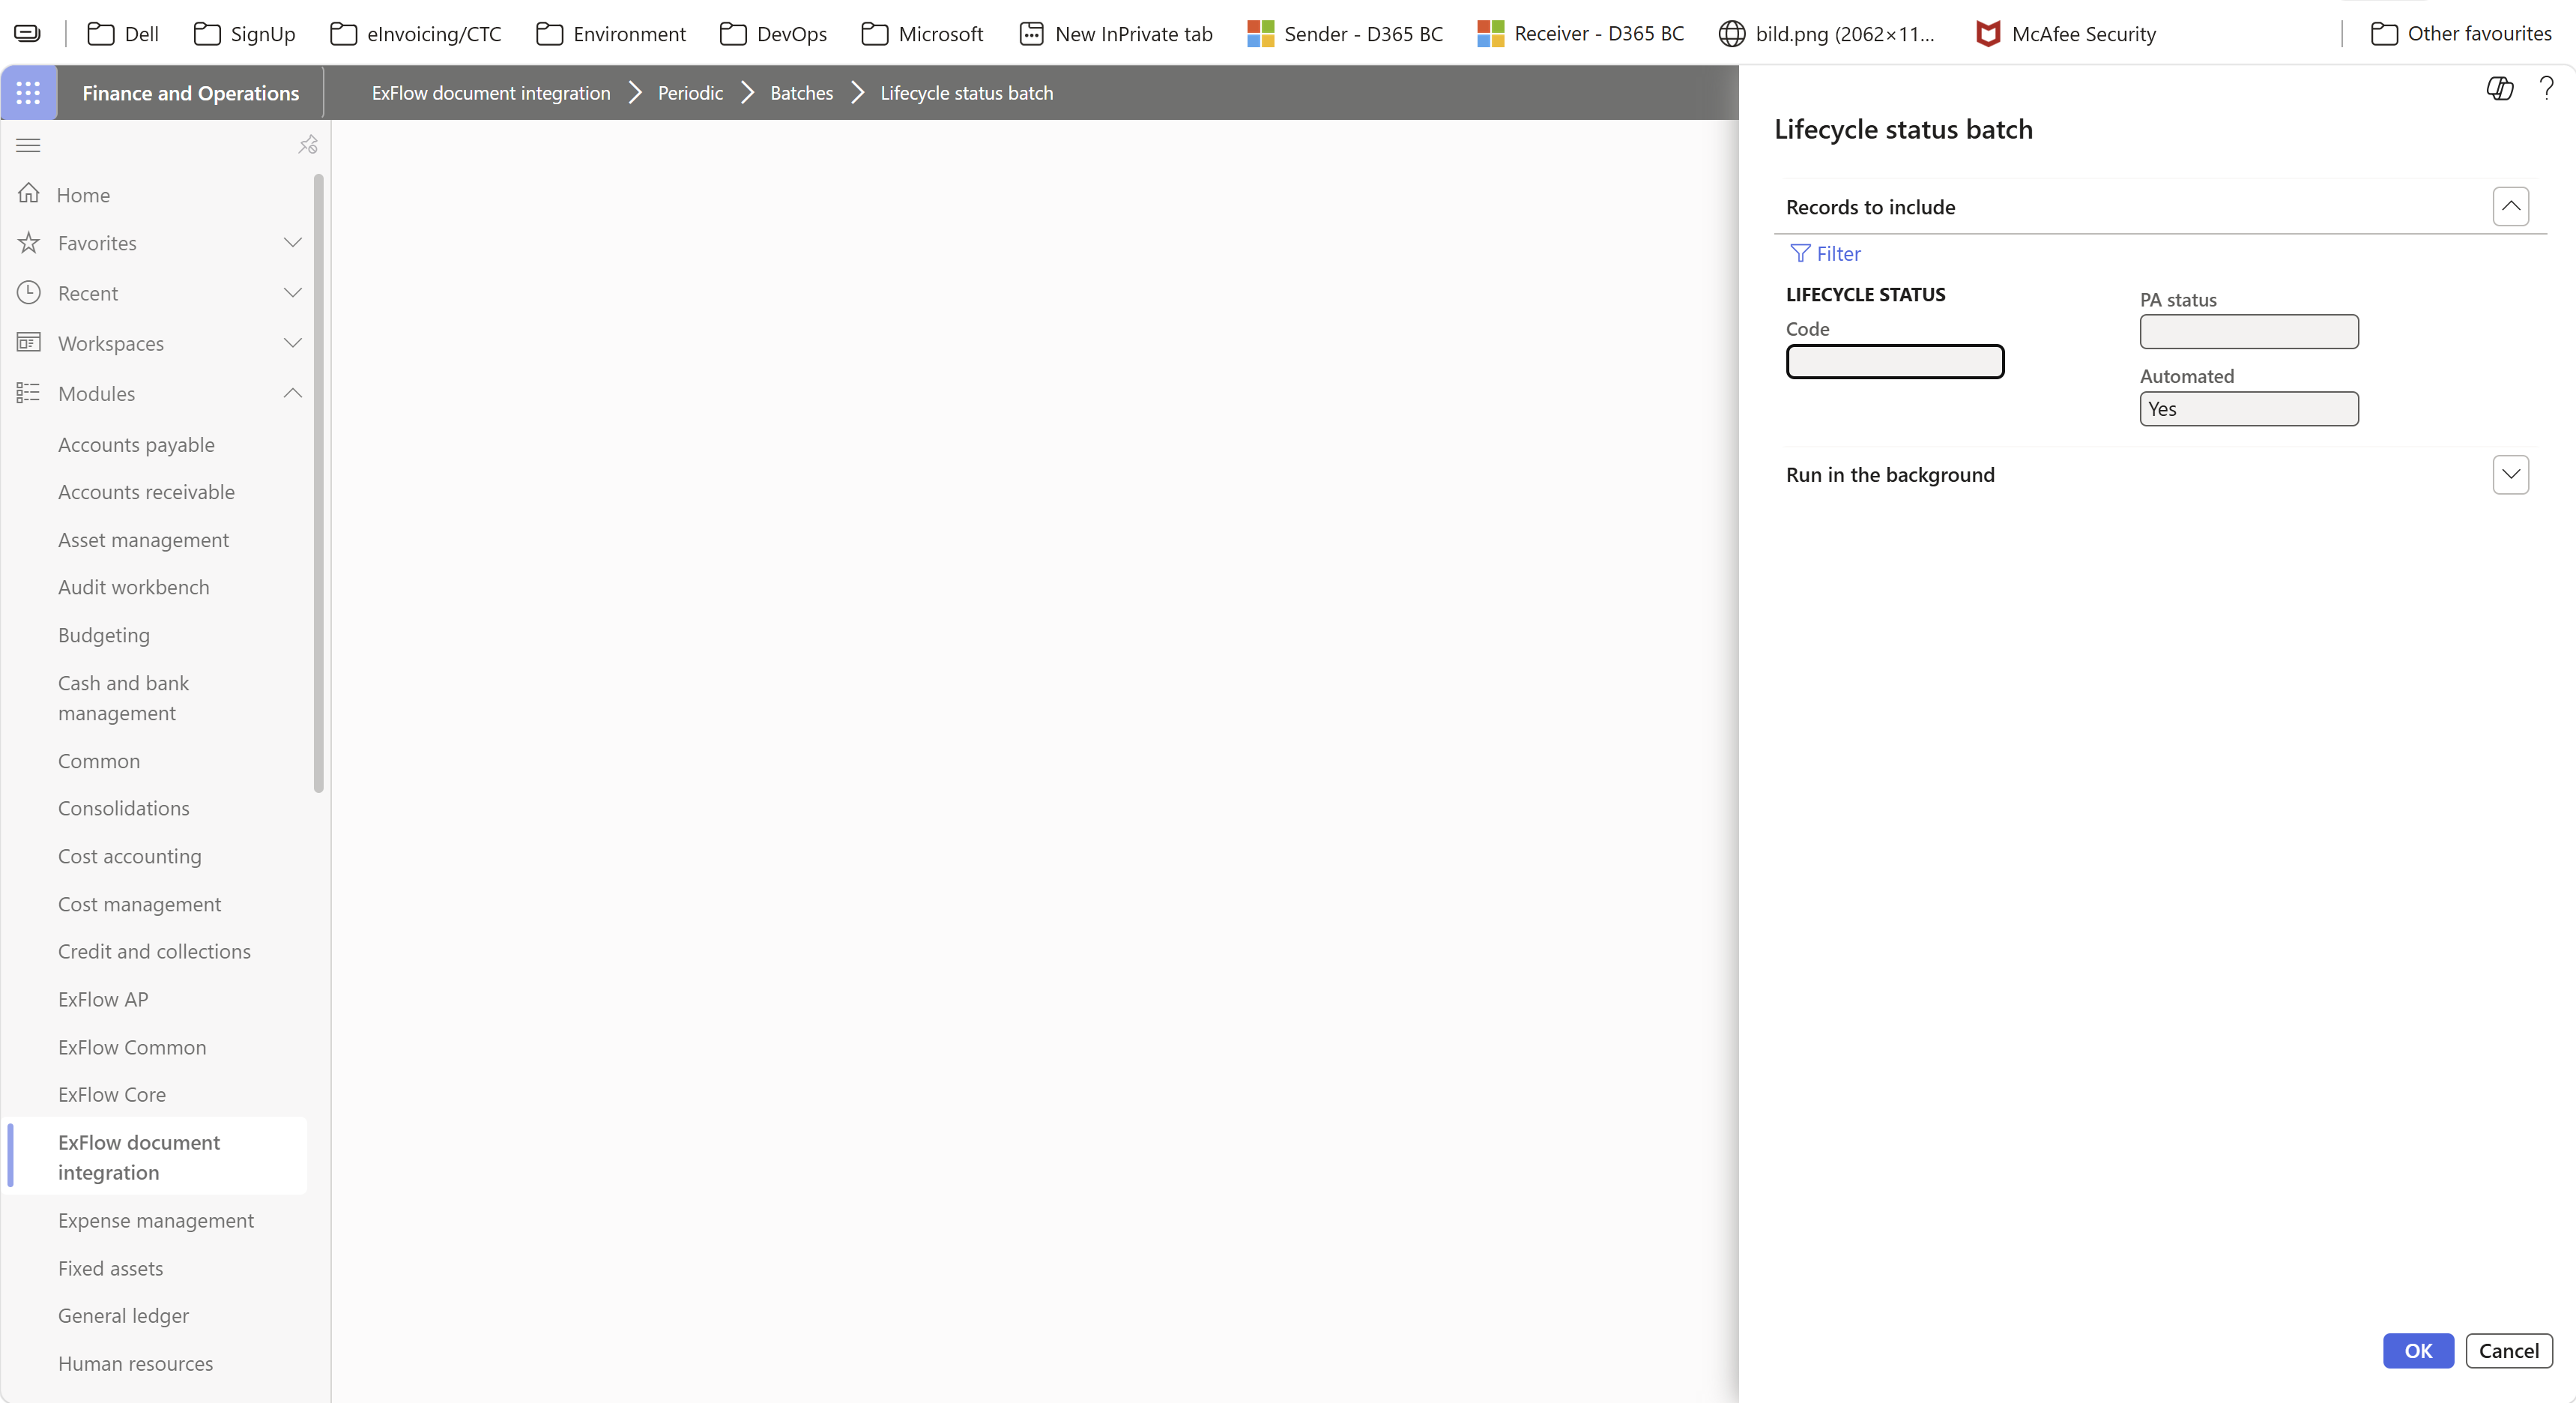Open McAfee Security bookmark
Viewport: 2576px width, 1403px height.
coord(2066,34)
